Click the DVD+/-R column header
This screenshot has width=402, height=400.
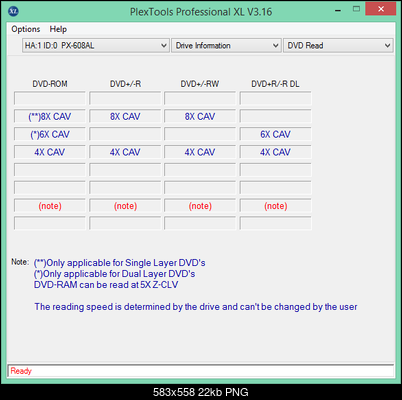click(x=125, y=84)
